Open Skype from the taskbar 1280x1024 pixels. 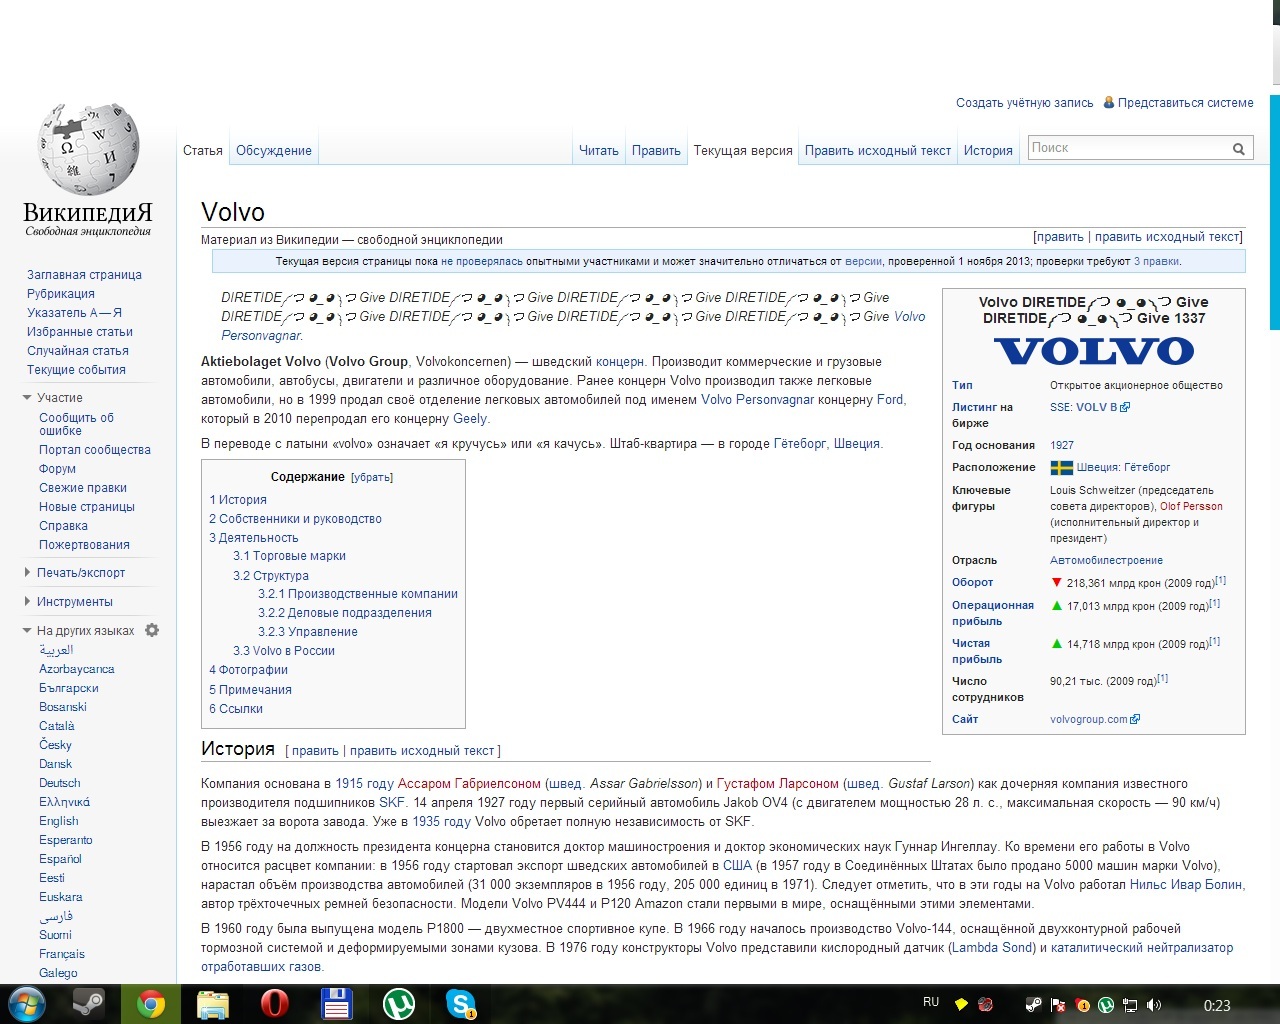[x=461, y=1003]
